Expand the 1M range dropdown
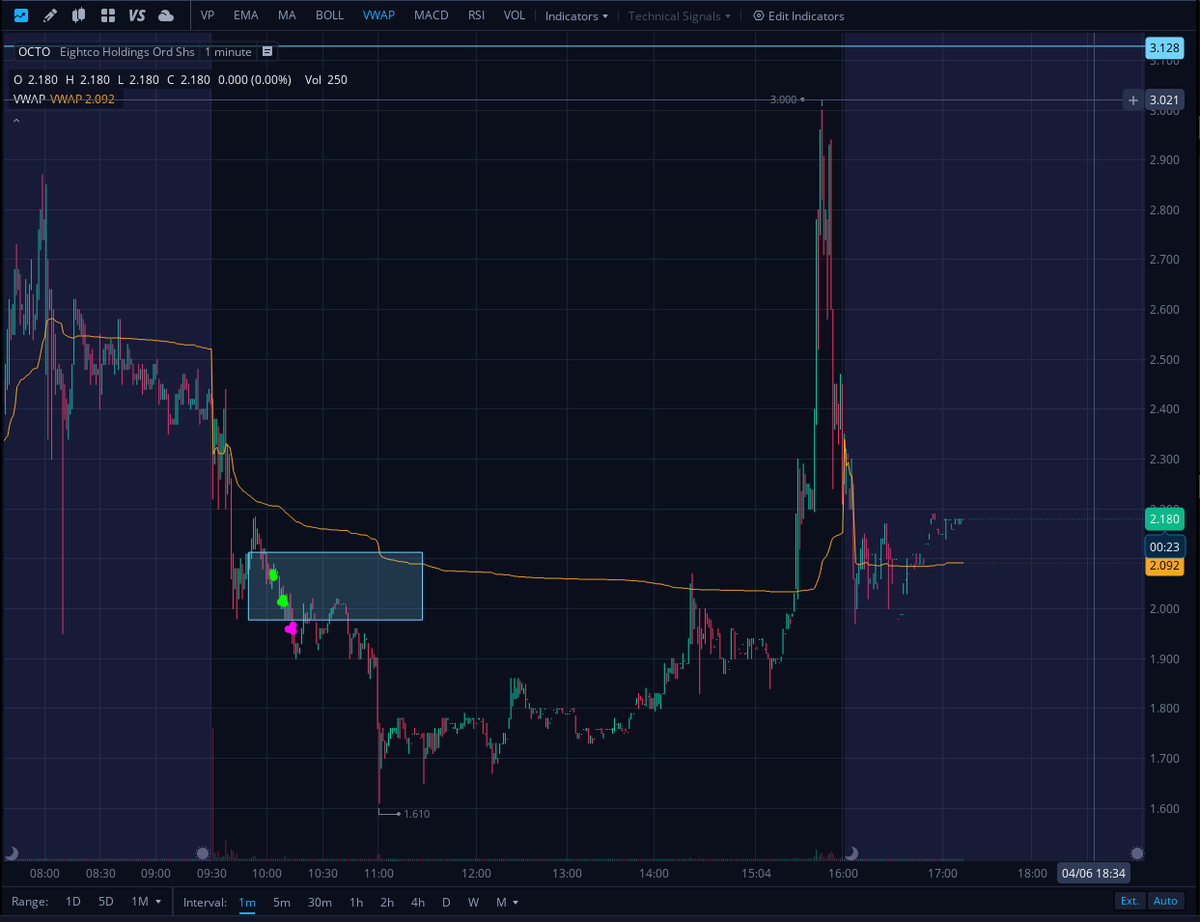The height and width of the screenshot is (922, 1200). pyautogui.click(x=146, y=901)
